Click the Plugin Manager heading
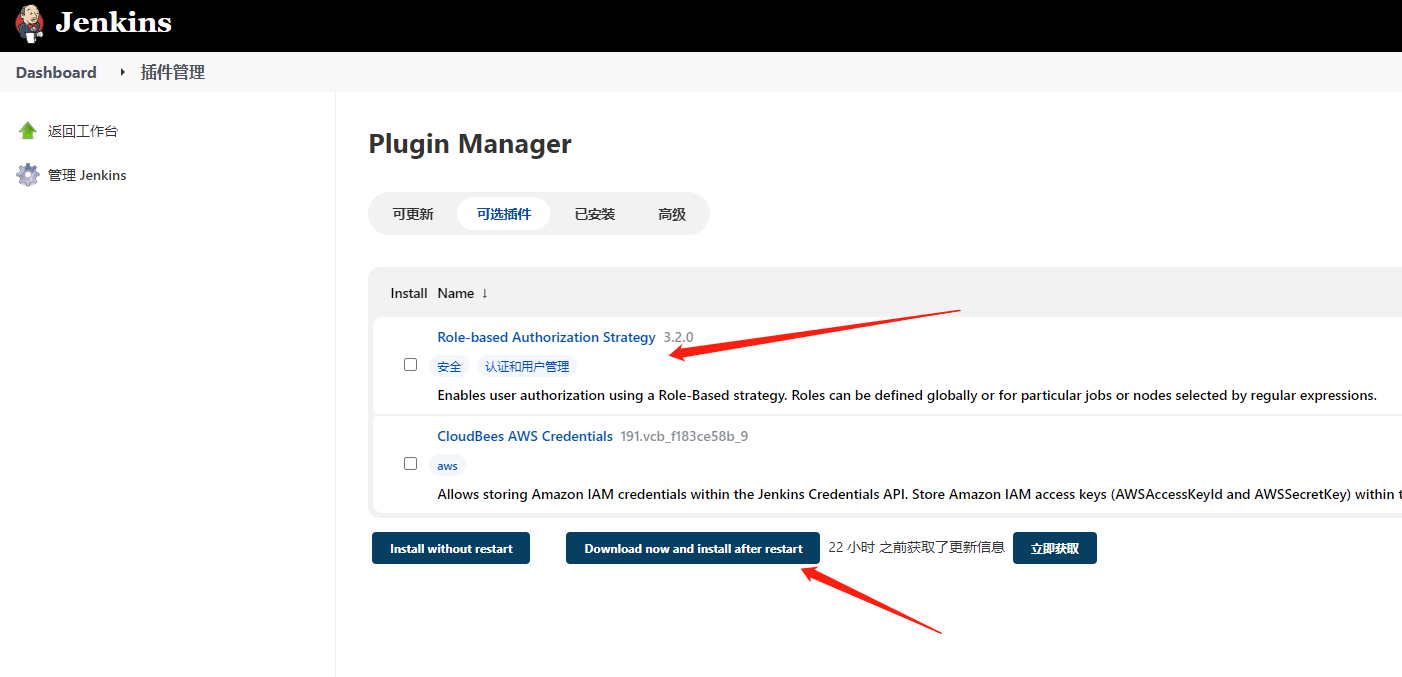 click(x=470, y=144)
